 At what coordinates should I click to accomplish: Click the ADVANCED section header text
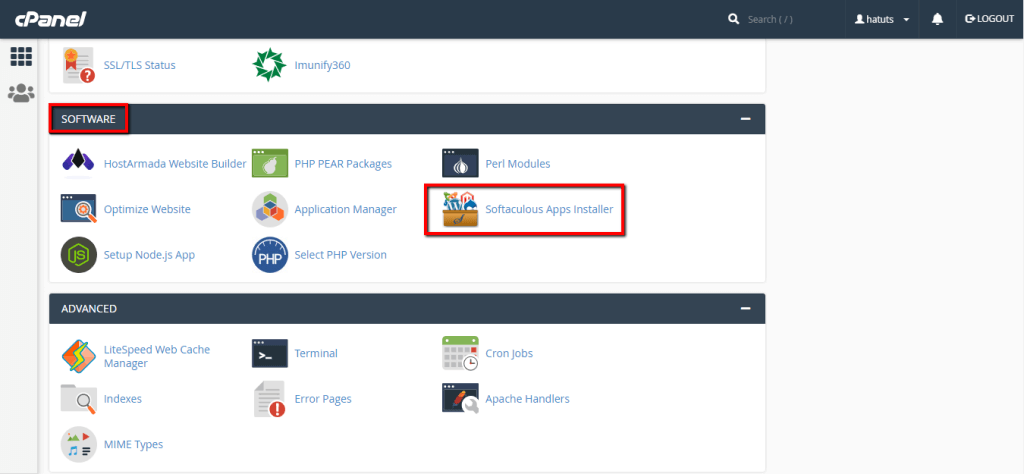pyautogui.click(x=89, y=308)
